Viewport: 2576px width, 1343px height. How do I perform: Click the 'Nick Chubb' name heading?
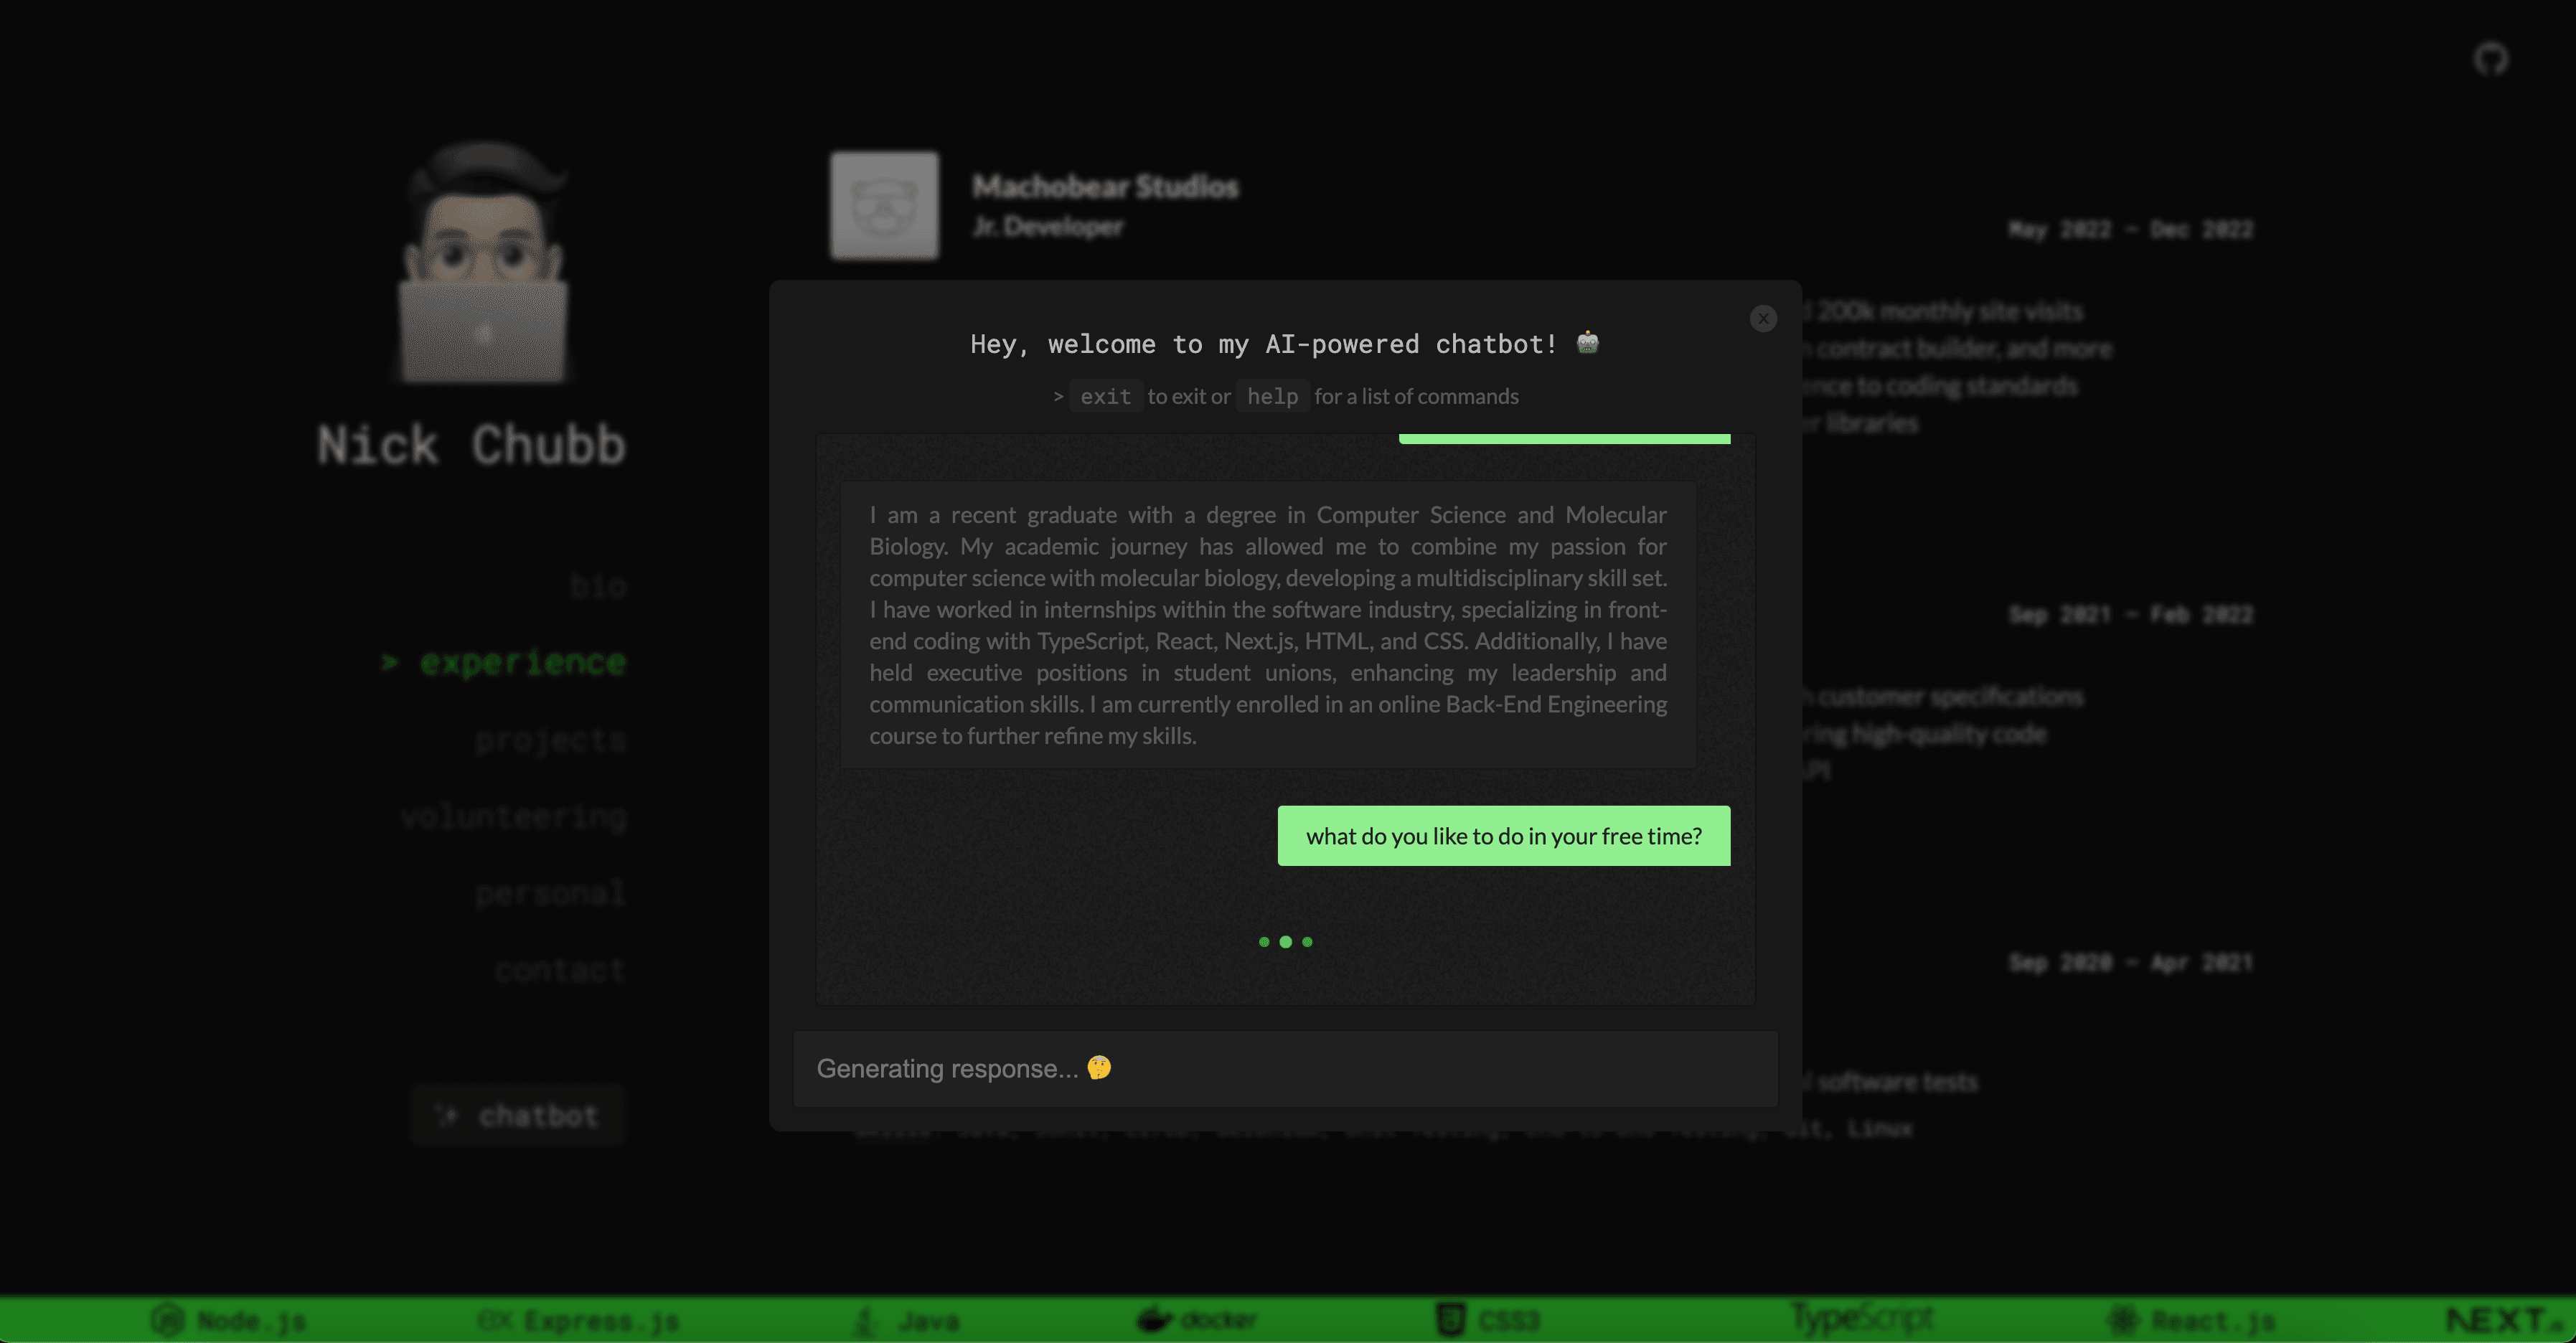pyautogui.click(x=471, y=445)
